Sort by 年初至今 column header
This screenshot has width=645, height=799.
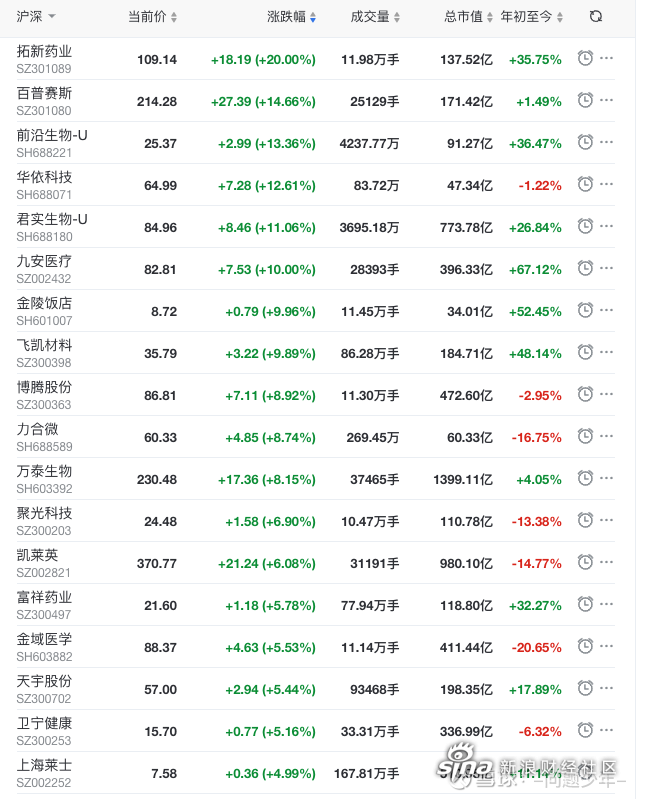tap(531, 17)
